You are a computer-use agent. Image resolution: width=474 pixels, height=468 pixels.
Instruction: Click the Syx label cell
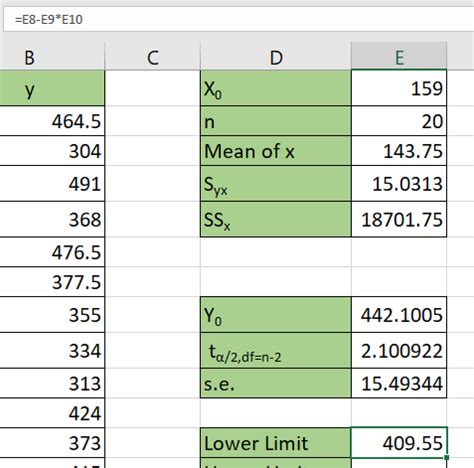tap(276, 183)
